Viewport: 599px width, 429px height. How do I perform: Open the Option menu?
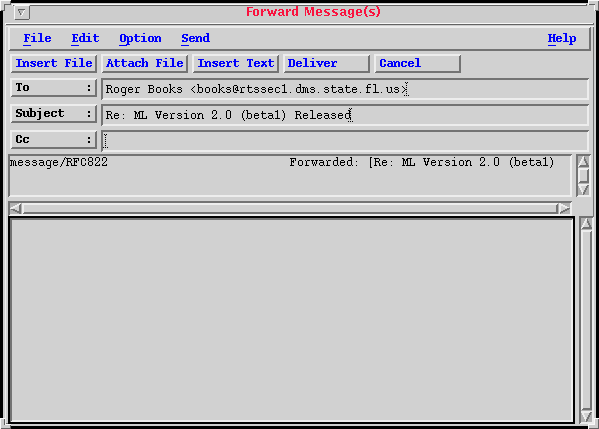click(x=140, y=38)
